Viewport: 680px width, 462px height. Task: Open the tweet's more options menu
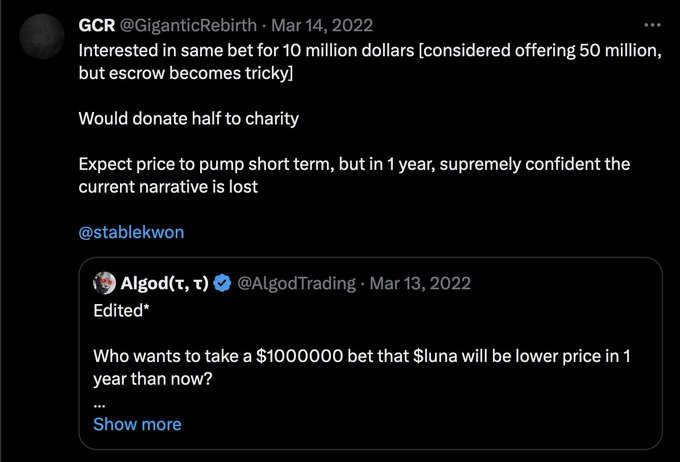point(653,24)
